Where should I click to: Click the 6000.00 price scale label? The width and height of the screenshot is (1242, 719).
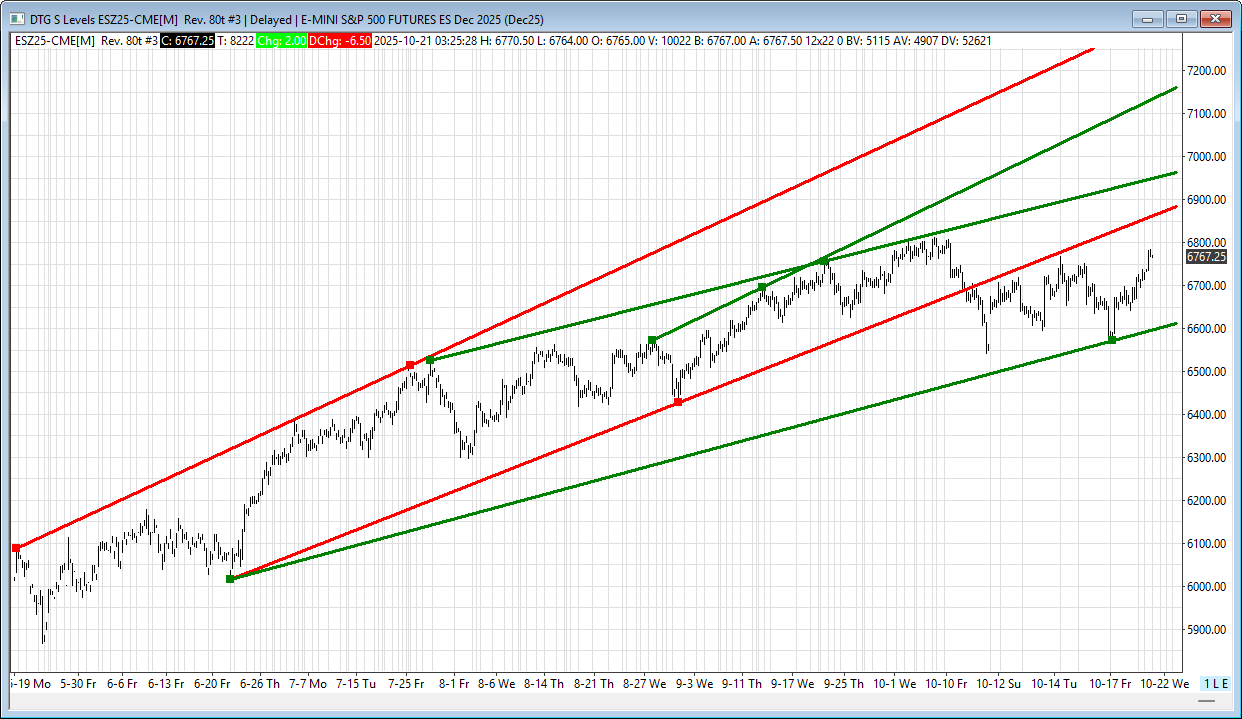point(1205,587)
